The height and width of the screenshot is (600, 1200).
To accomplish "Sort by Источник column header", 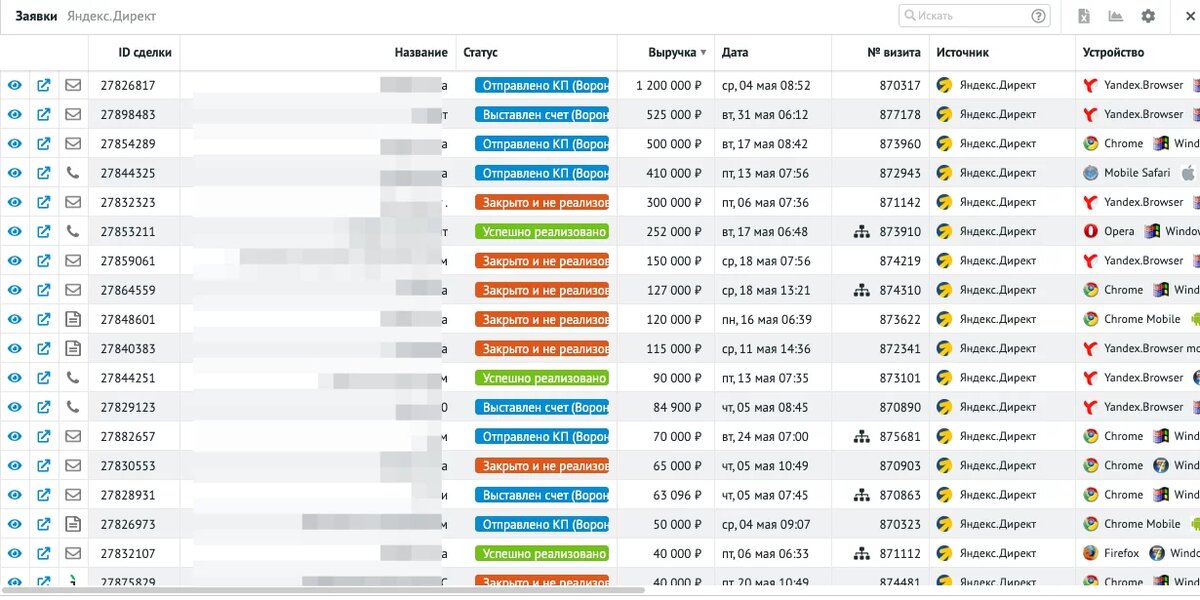I will click(962, 52).
